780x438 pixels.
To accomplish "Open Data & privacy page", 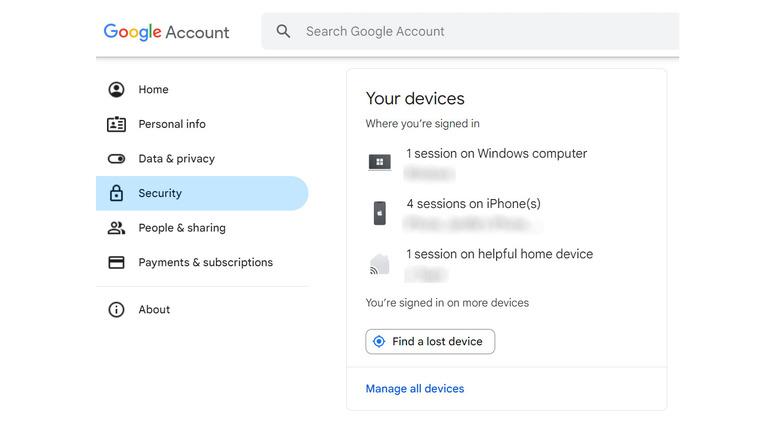I will tap(176, 159).
